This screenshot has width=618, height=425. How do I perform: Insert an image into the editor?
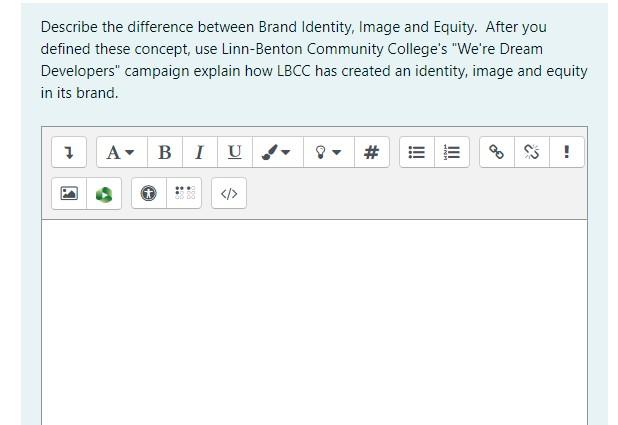(69, 193)
